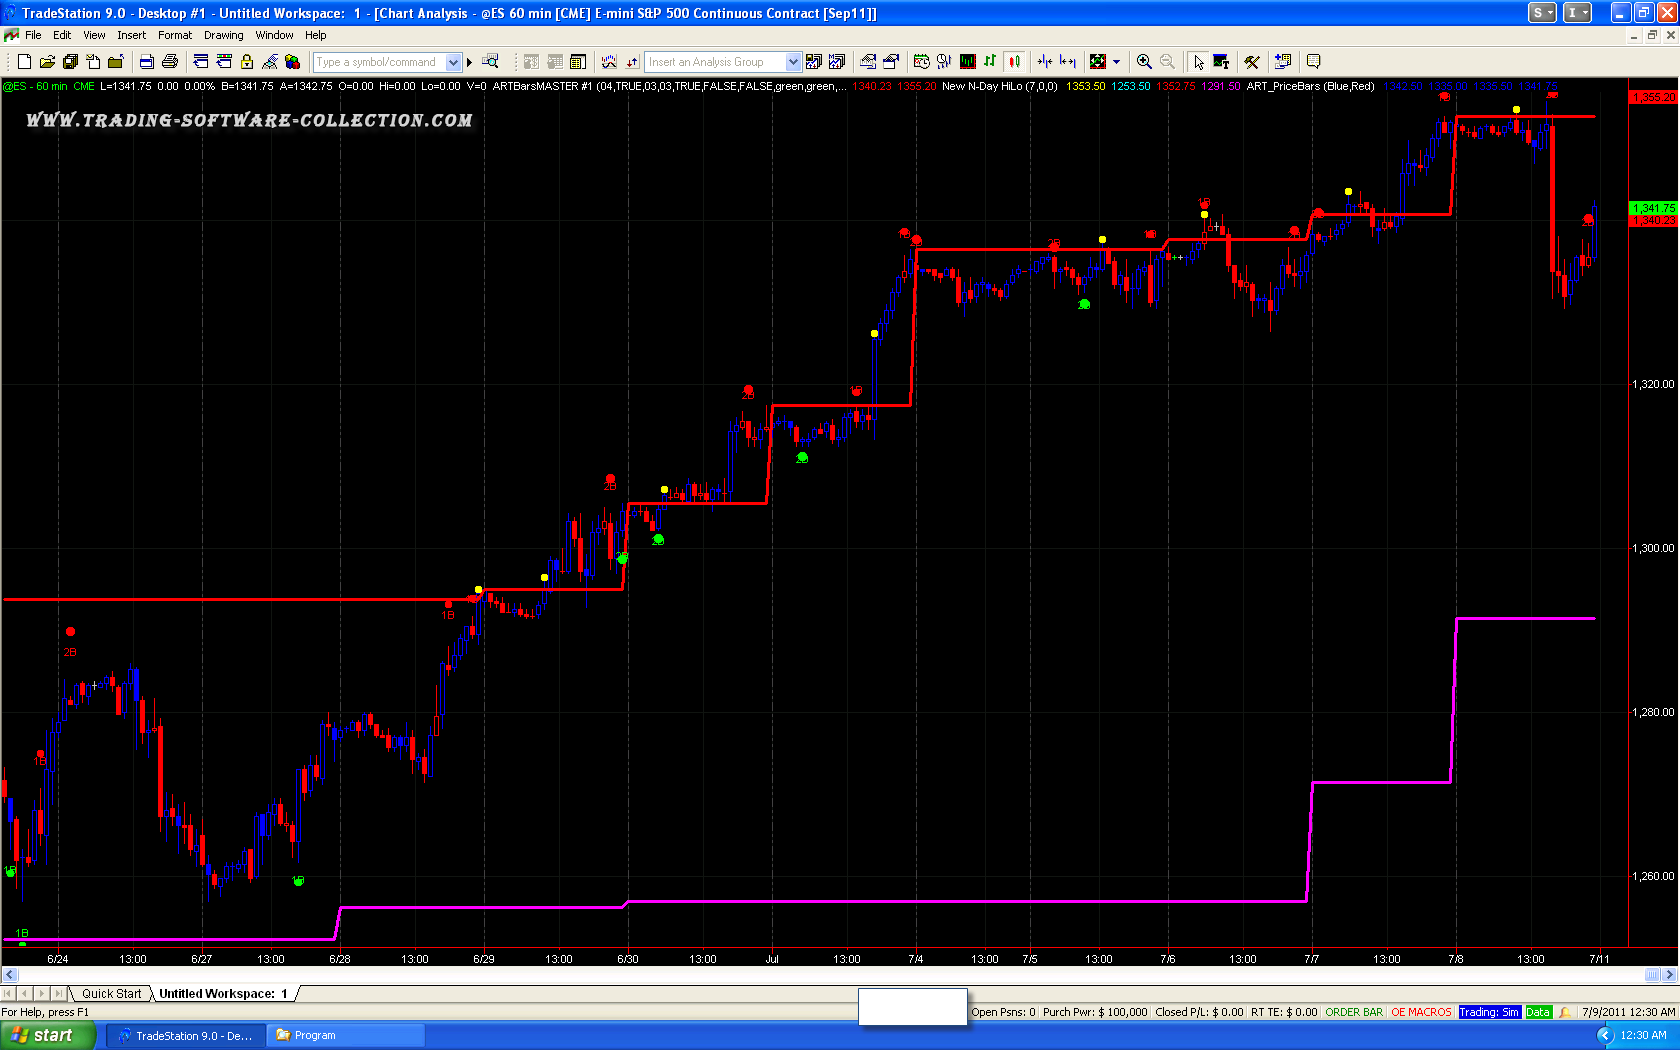Toggle Trading: Sim mode indicator
Viewport: 1680px width, 1050px height.
(x=1488, y=1012)
